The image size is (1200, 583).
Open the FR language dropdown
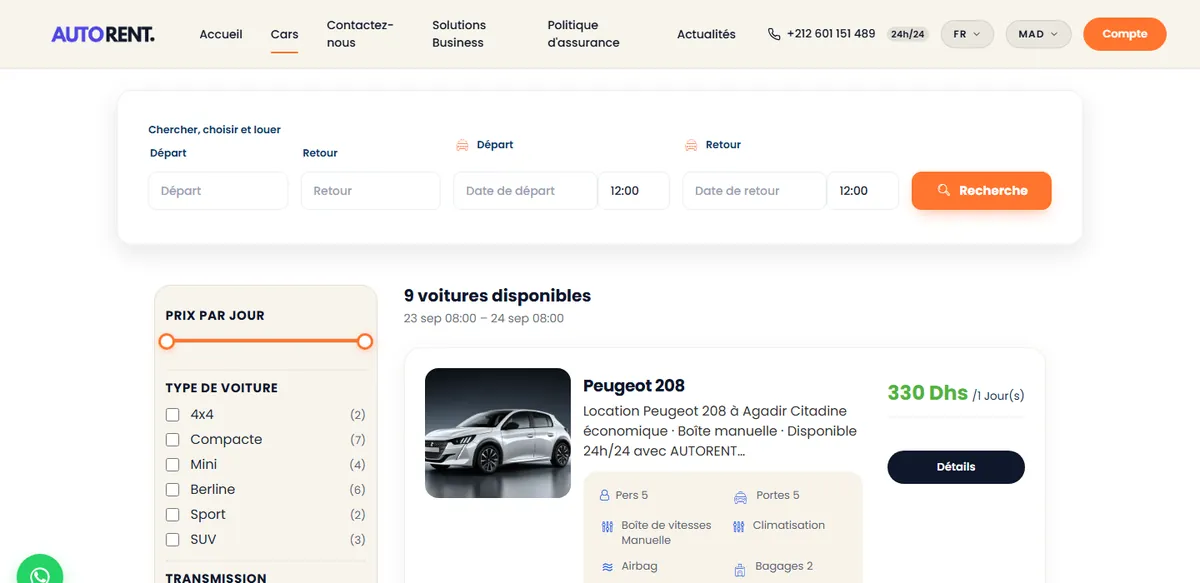point(967,34)
